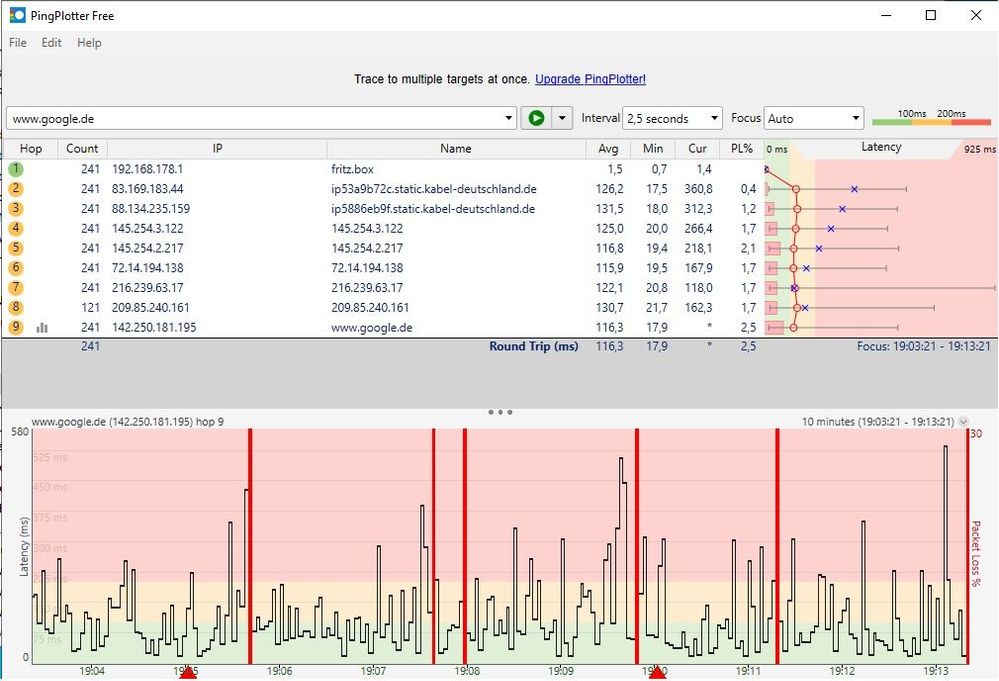Image resolution: width=999 pixels, height=681 pixels.
Task: Open the Help menu
Action: [89, 43]
